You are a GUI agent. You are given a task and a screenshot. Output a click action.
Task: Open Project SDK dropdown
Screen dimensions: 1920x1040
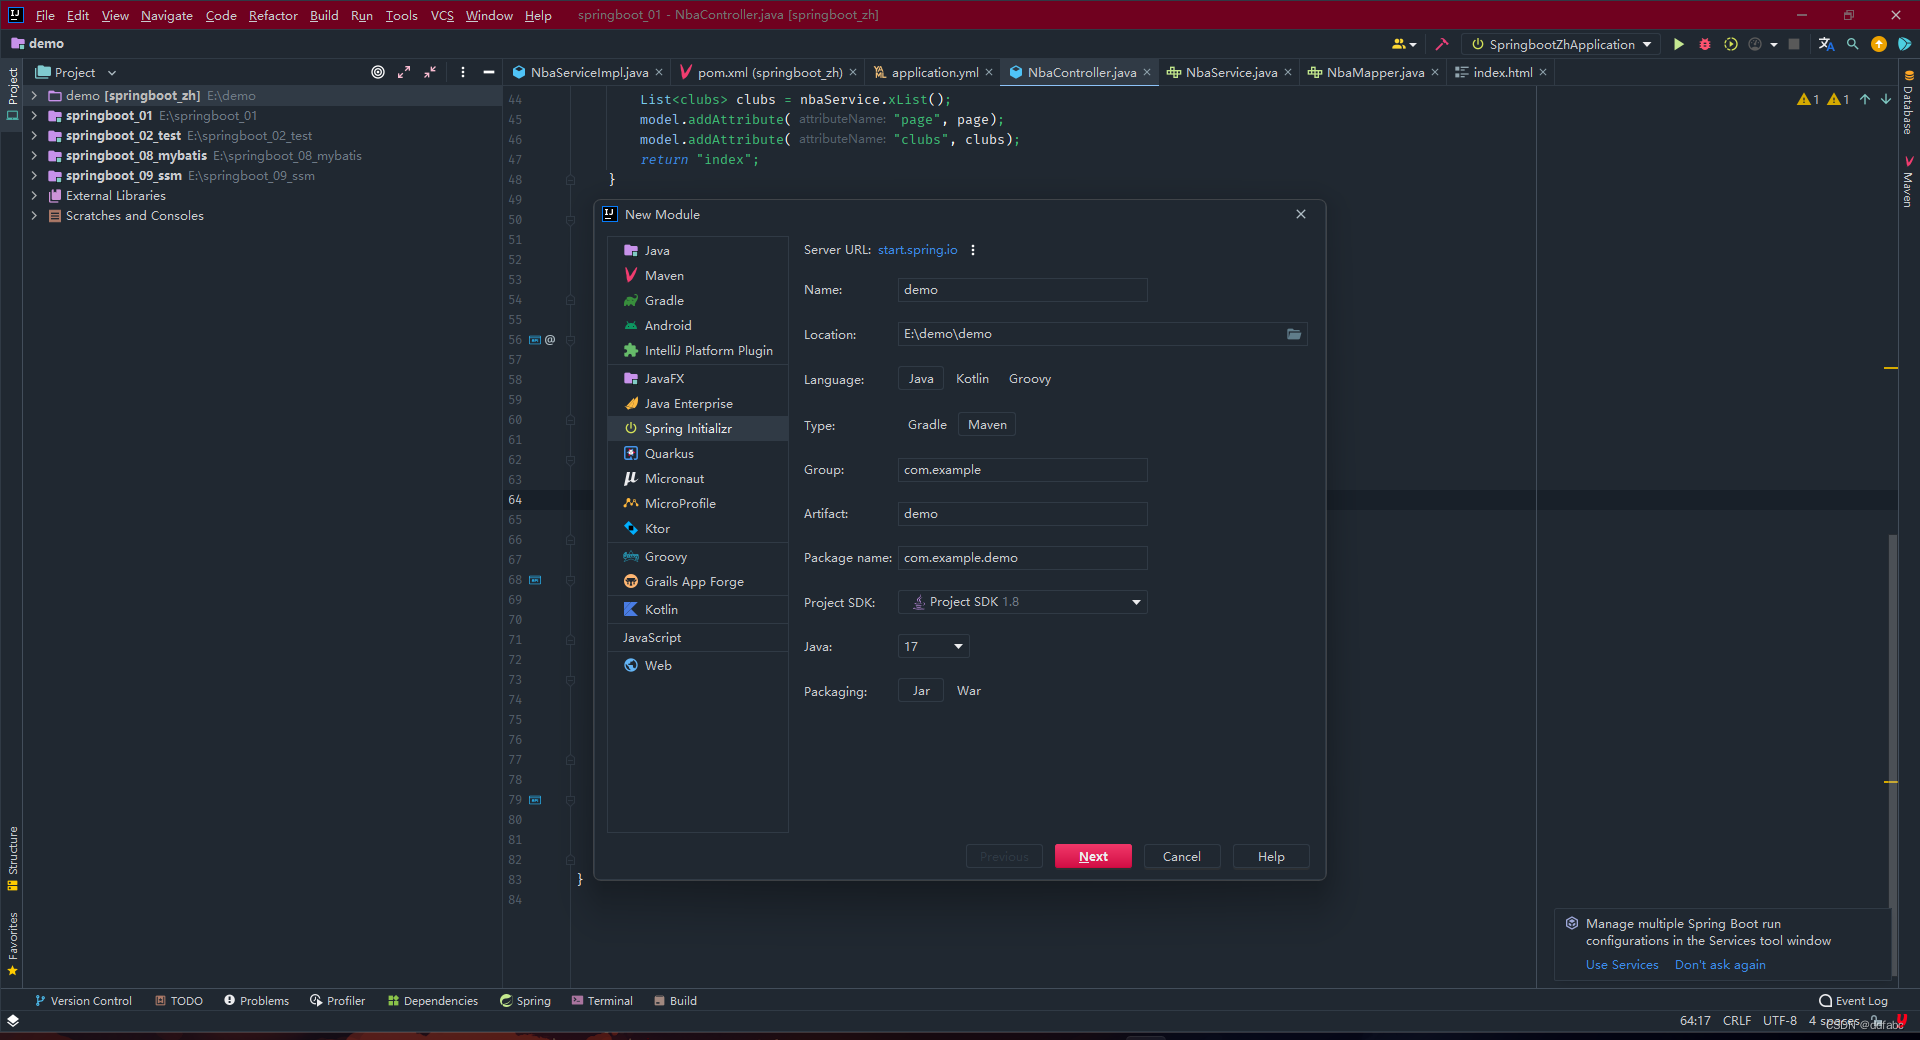click(x=1022, y=602)
